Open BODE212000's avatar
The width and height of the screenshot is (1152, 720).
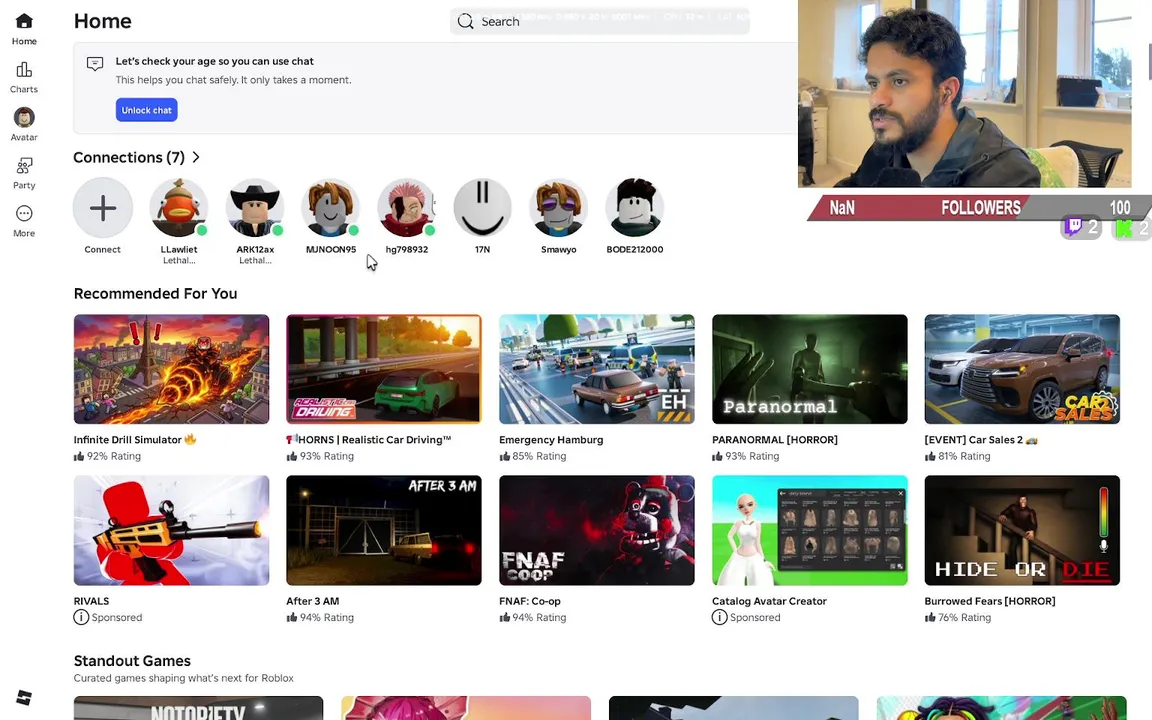click(635, 208)
